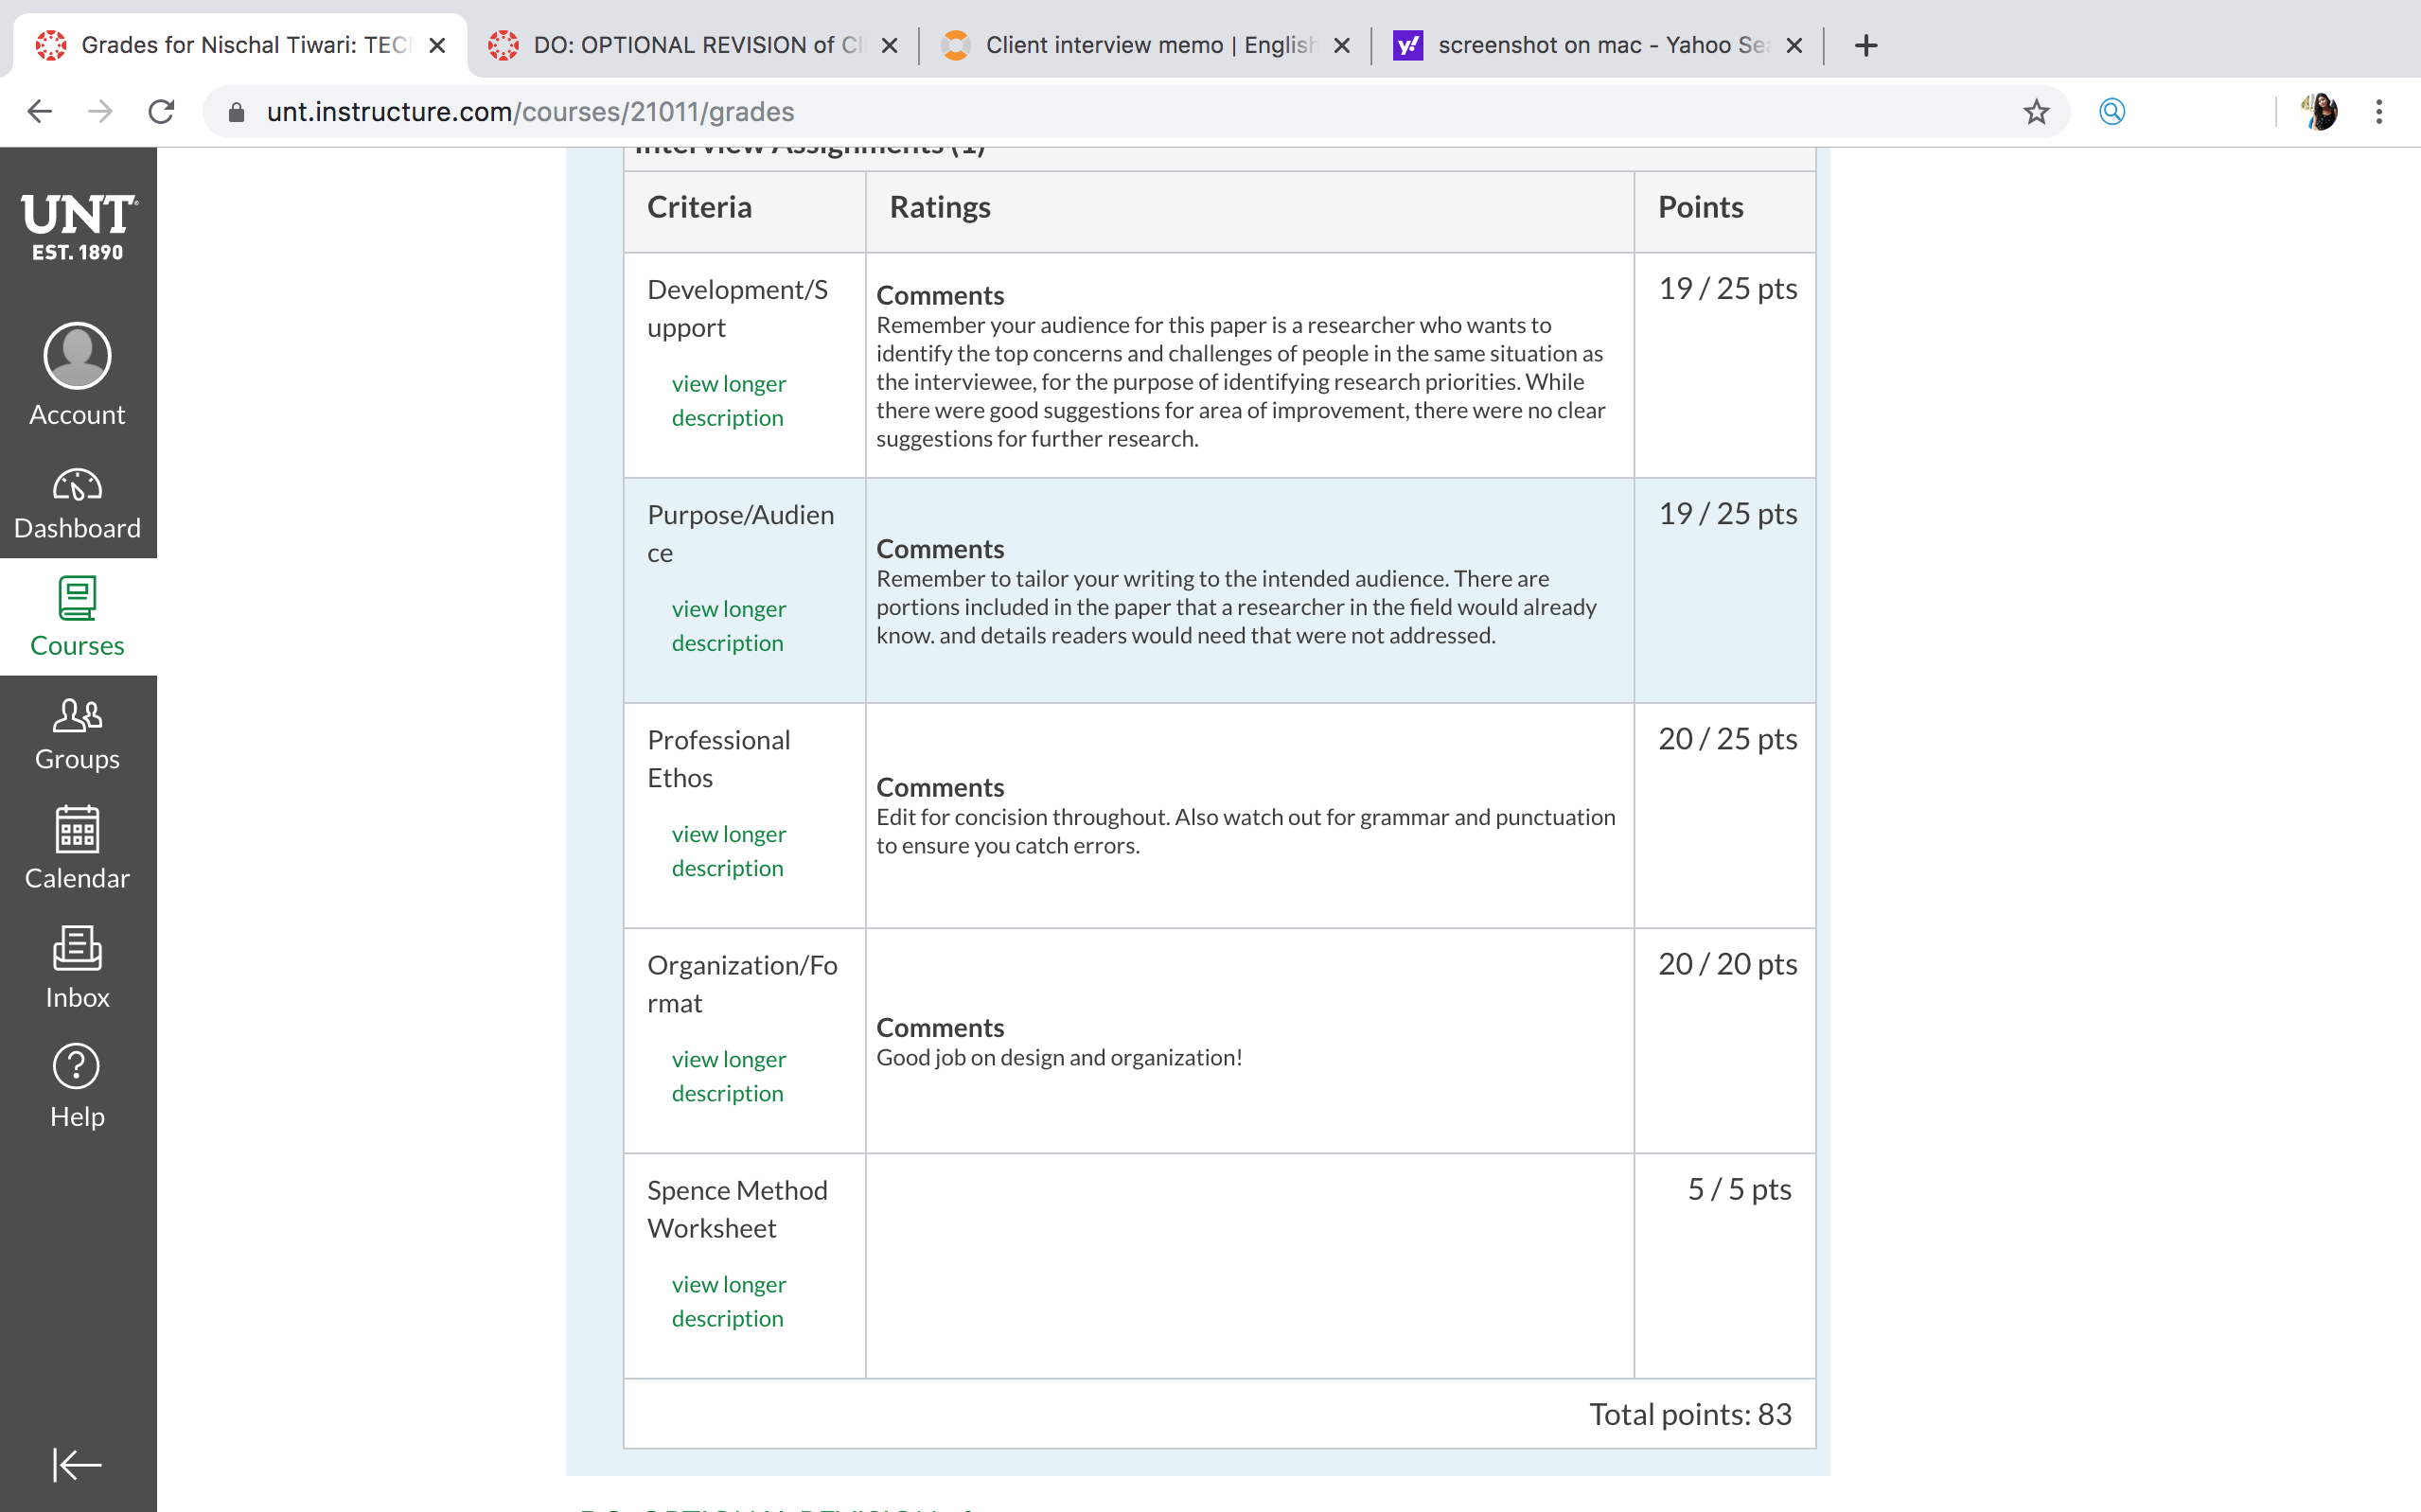
Task: Click the browser back arrow
Action: [x=39, y=111]
